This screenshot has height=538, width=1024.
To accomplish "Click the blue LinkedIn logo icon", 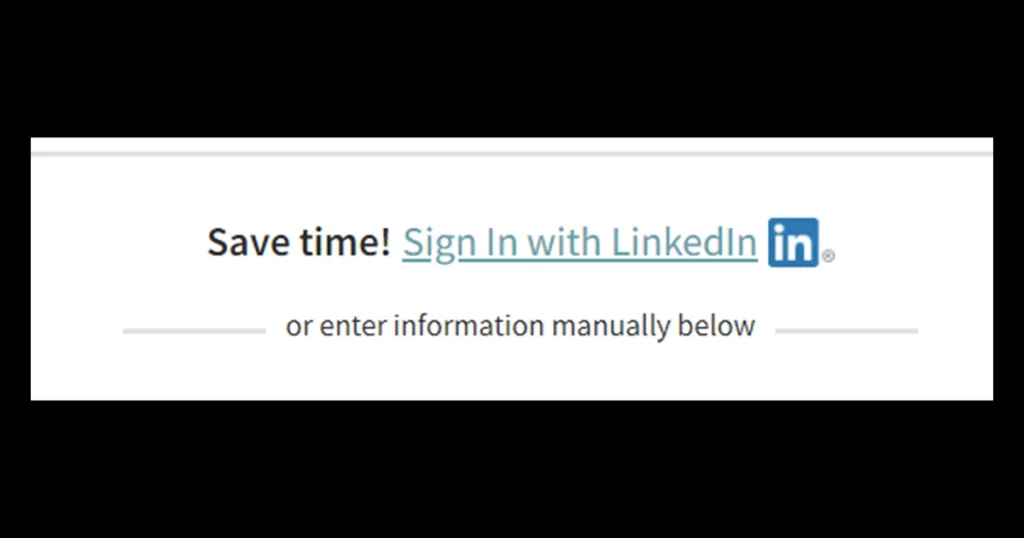I will point(793,242).
